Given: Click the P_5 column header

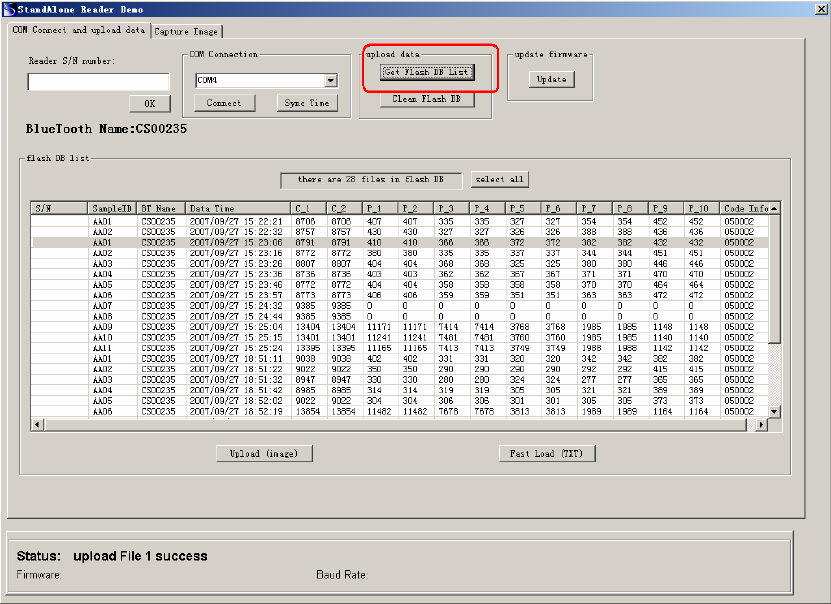Looking at the screenshot, I should pos(523,208).
